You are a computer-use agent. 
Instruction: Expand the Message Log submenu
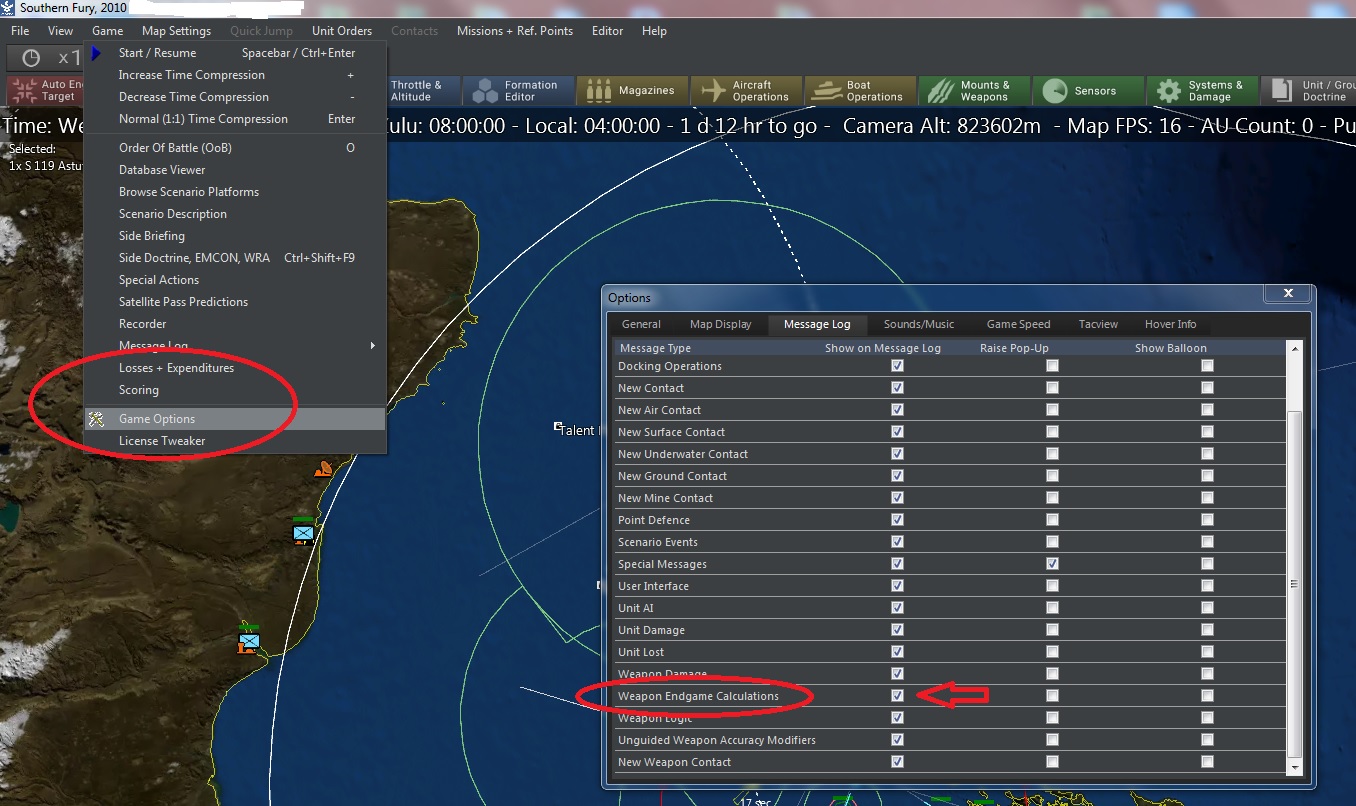coord(235,346)
